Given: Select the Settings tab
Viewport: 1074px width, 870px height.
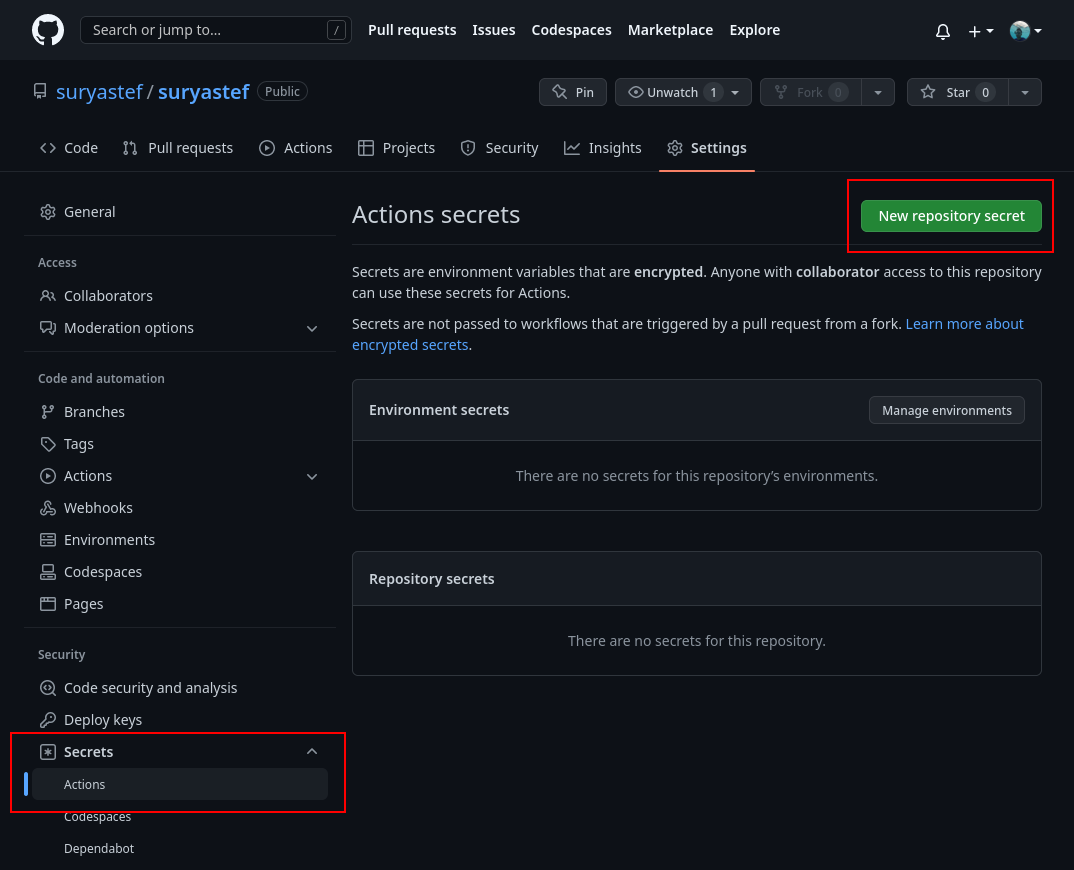Looking at the screenshot, I should tap(707, 148).
